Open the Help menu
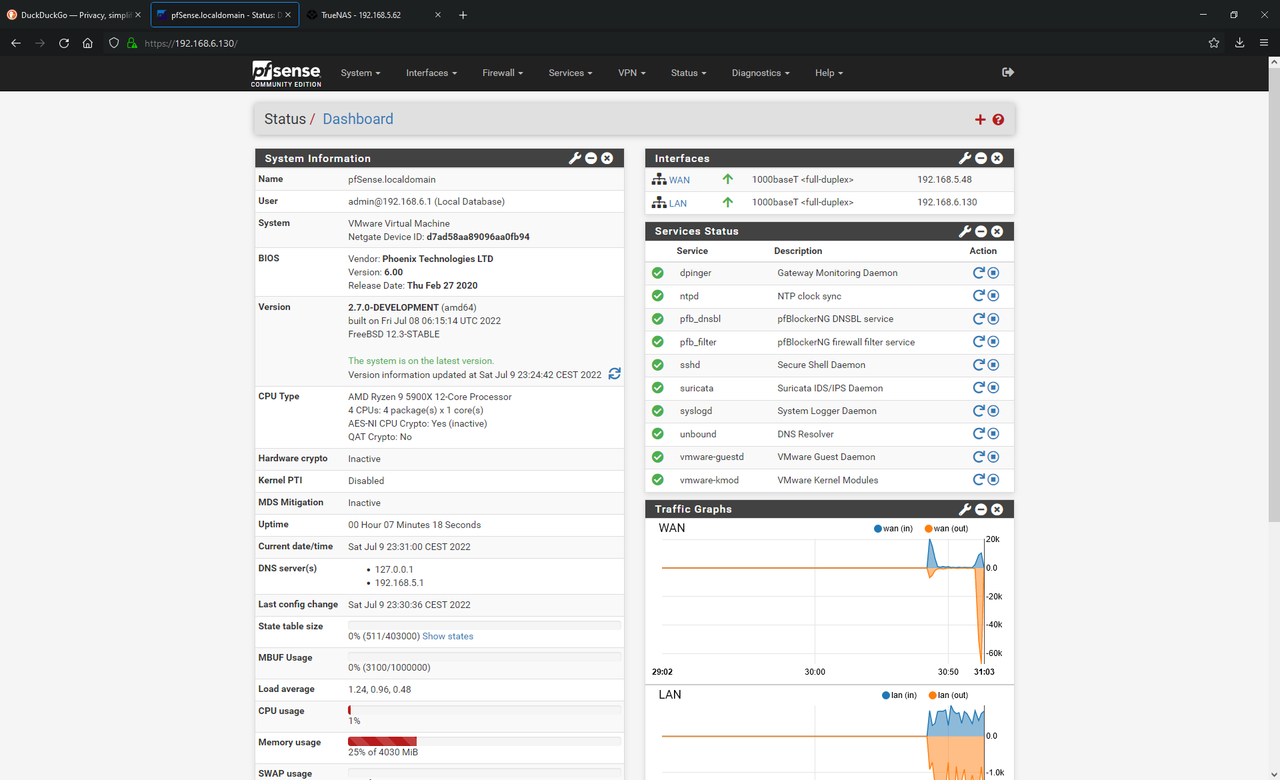Viewport: 1280px width, 780px height. tap(828, 73)
